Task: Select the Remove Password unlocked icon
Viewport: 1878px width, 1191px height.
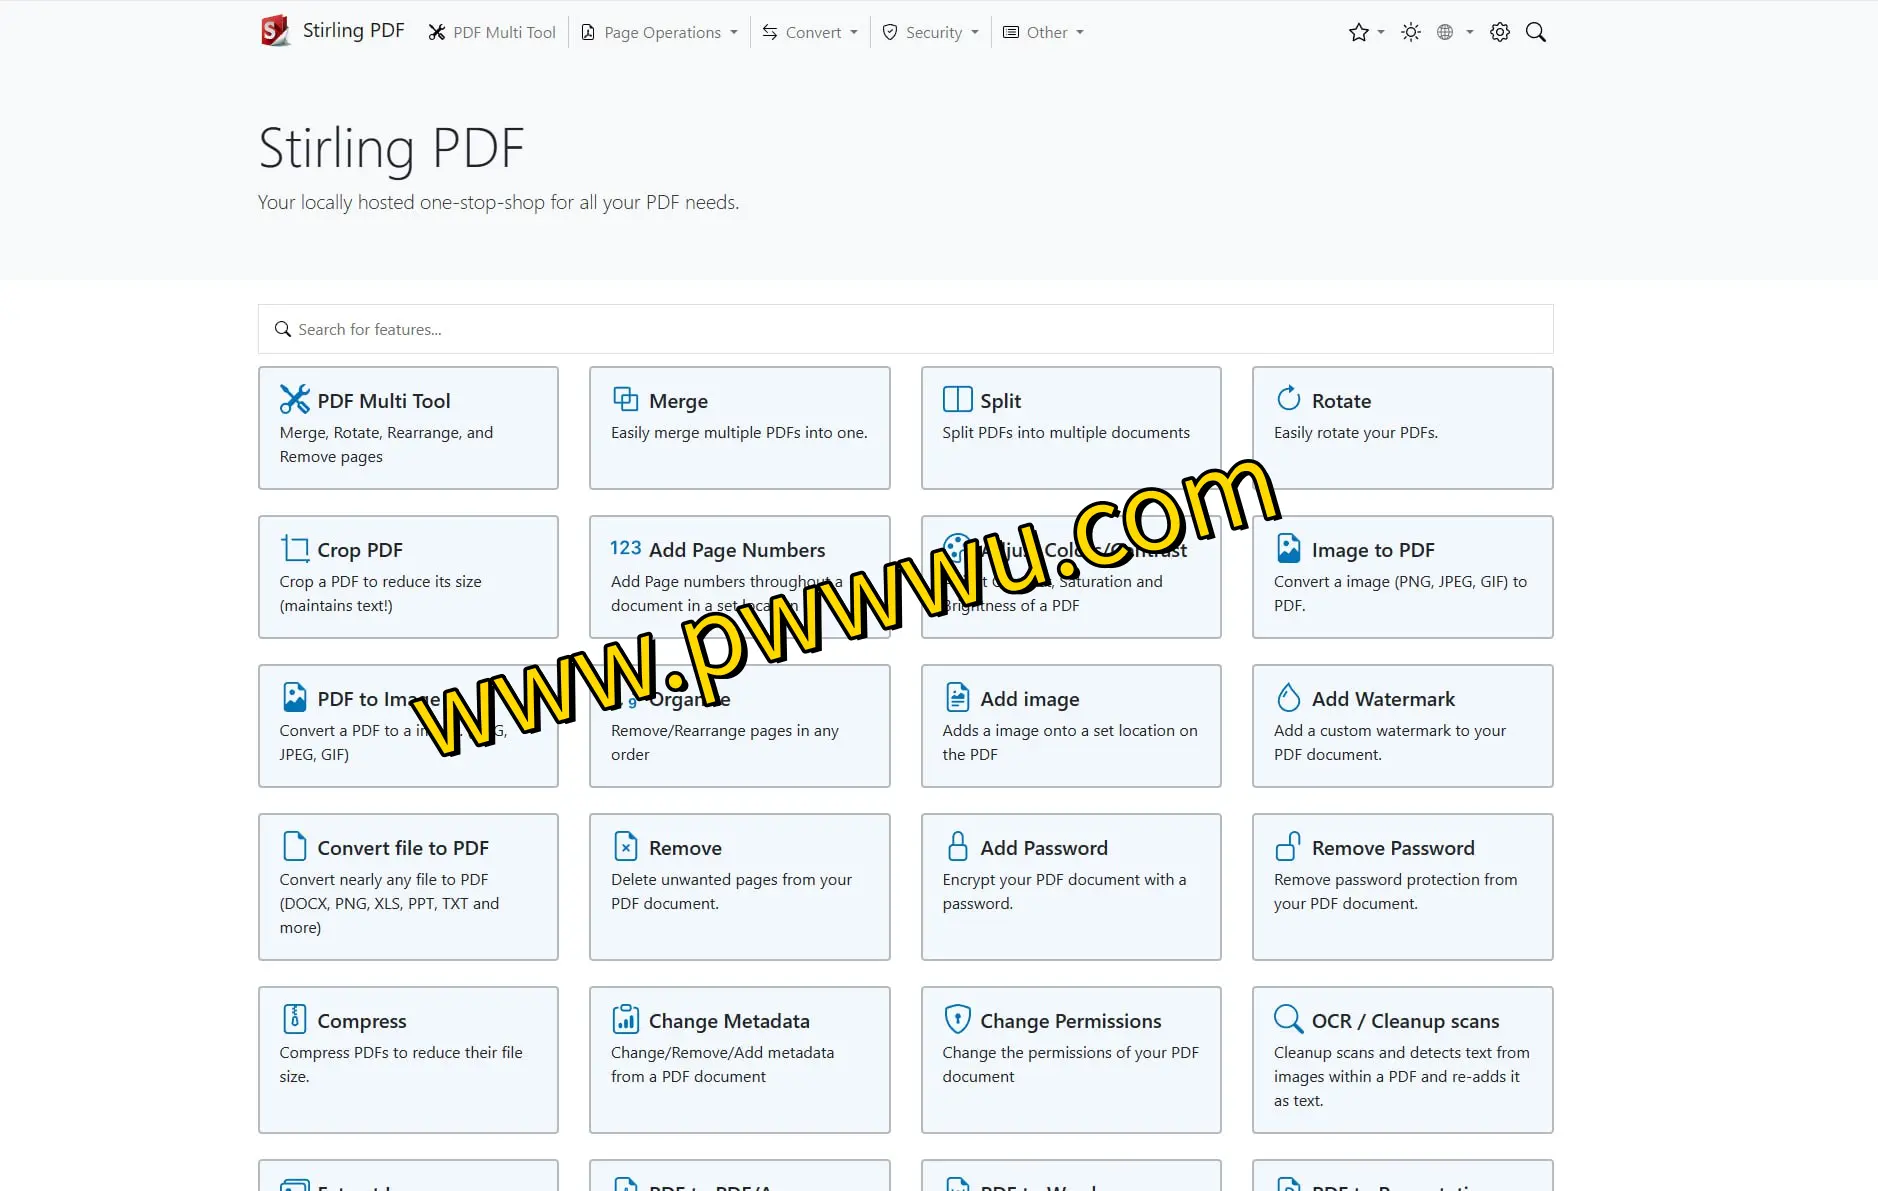Action: (1288, 845)
